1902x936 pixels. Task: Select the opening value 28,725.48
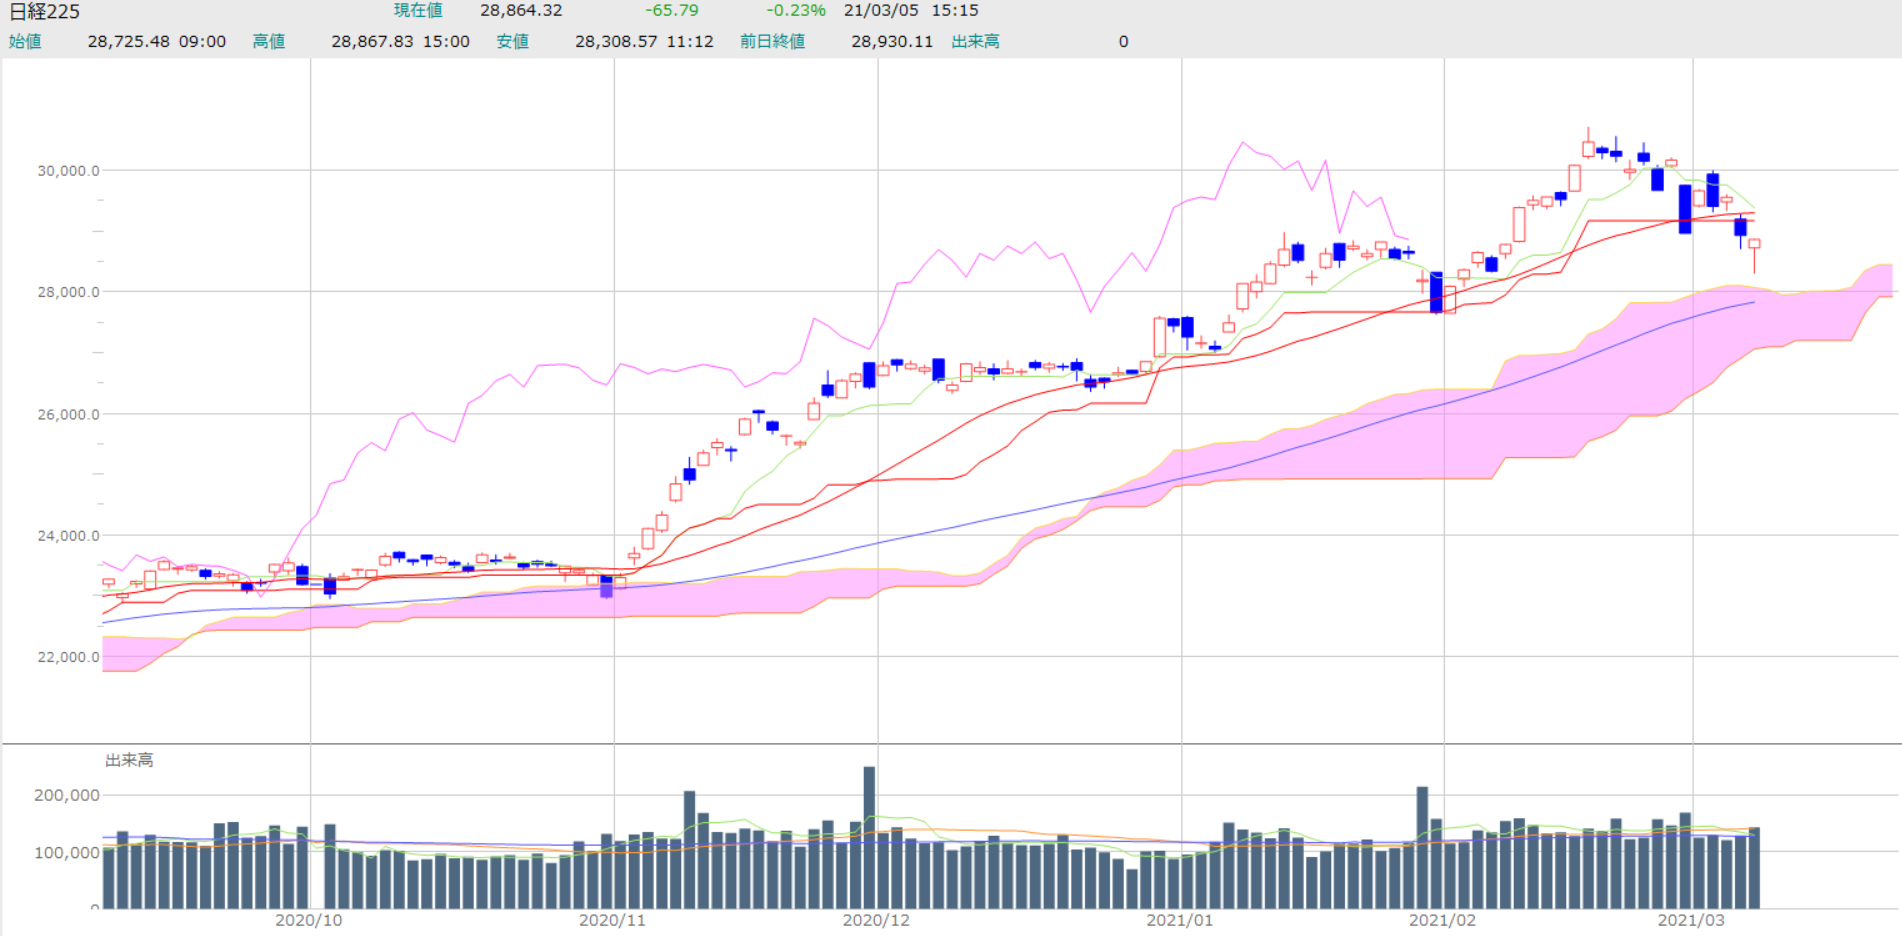(128, 41)
